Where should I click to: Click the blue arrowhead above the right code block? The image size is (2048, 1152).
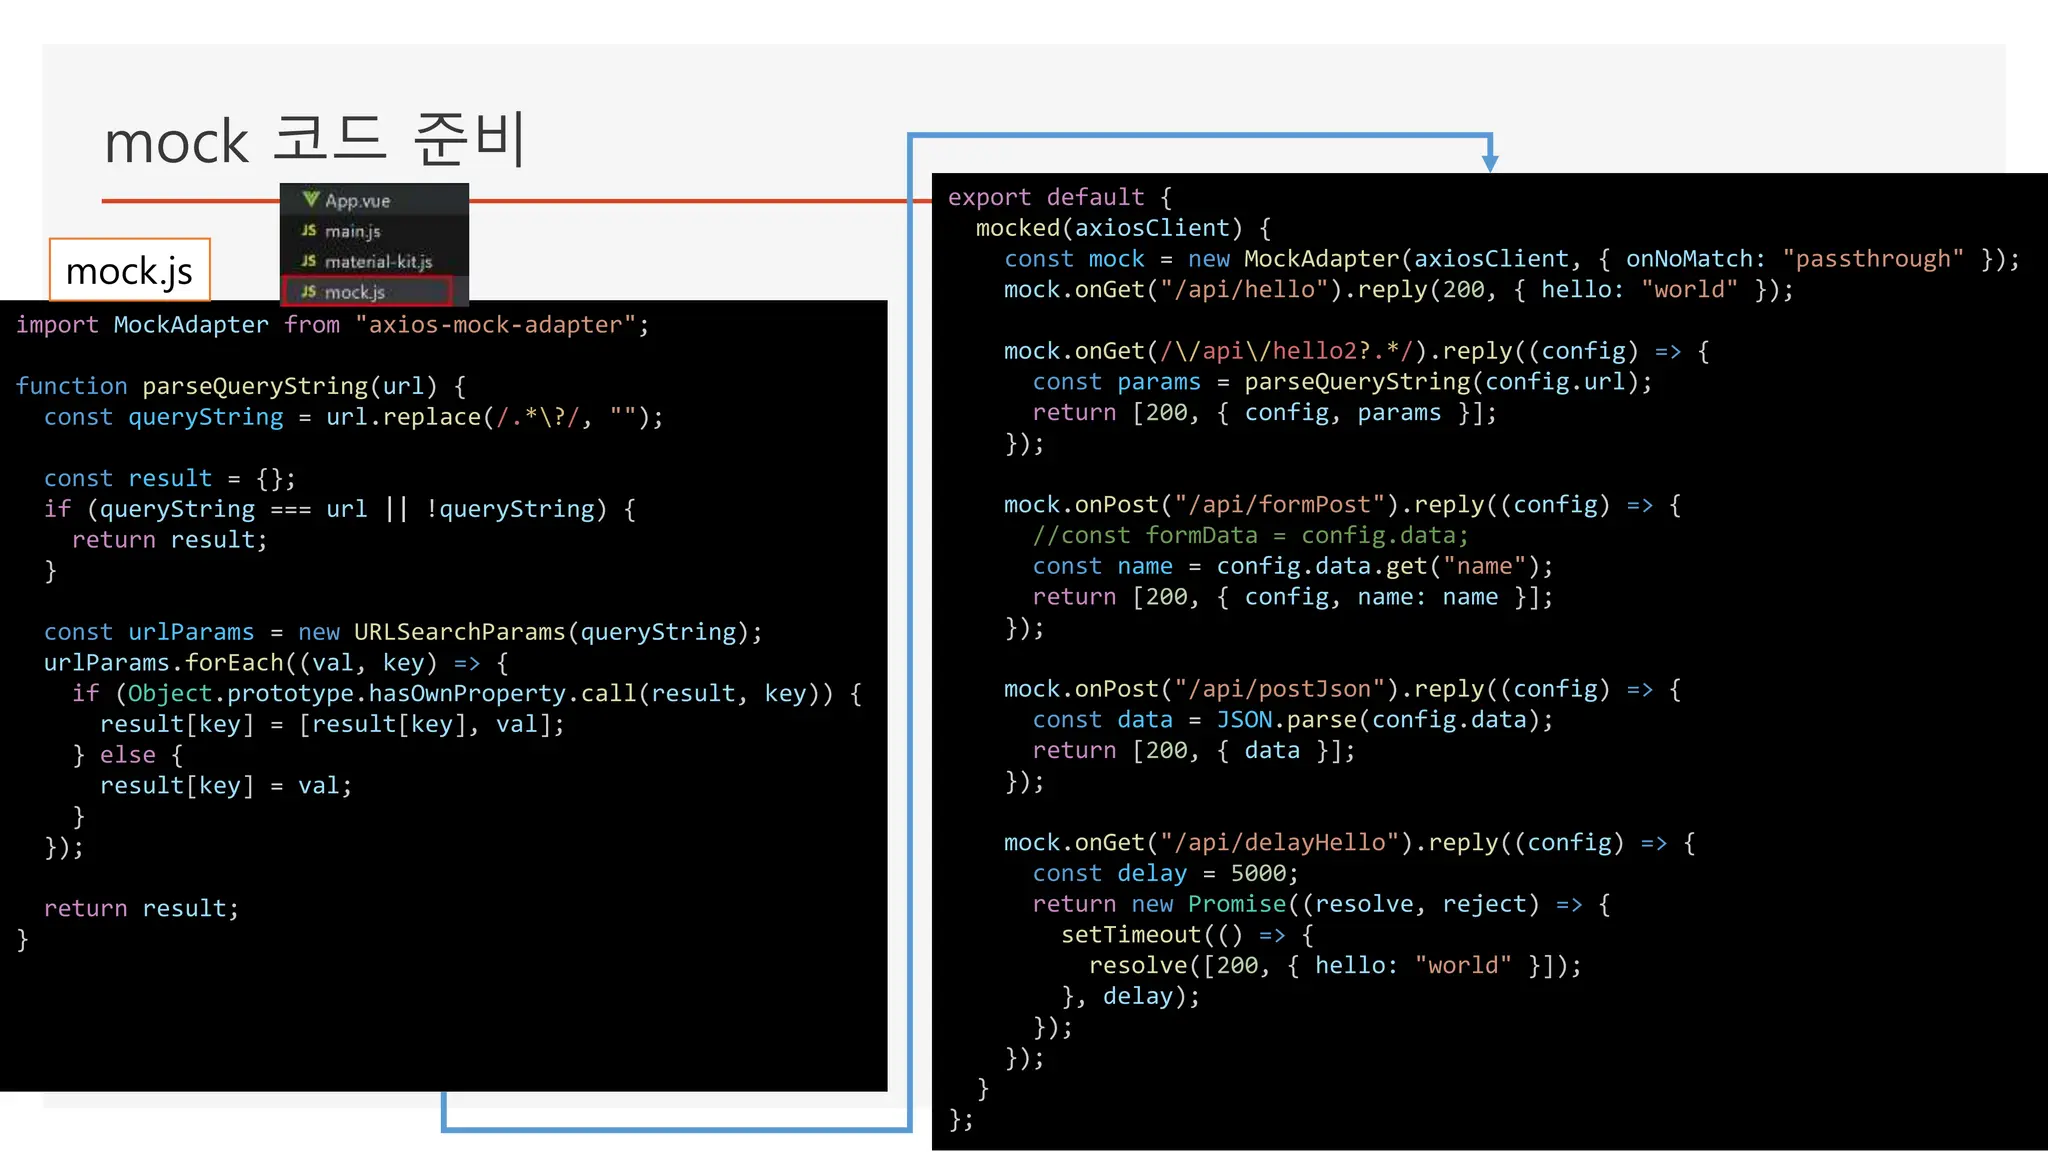pos(1490,162)
